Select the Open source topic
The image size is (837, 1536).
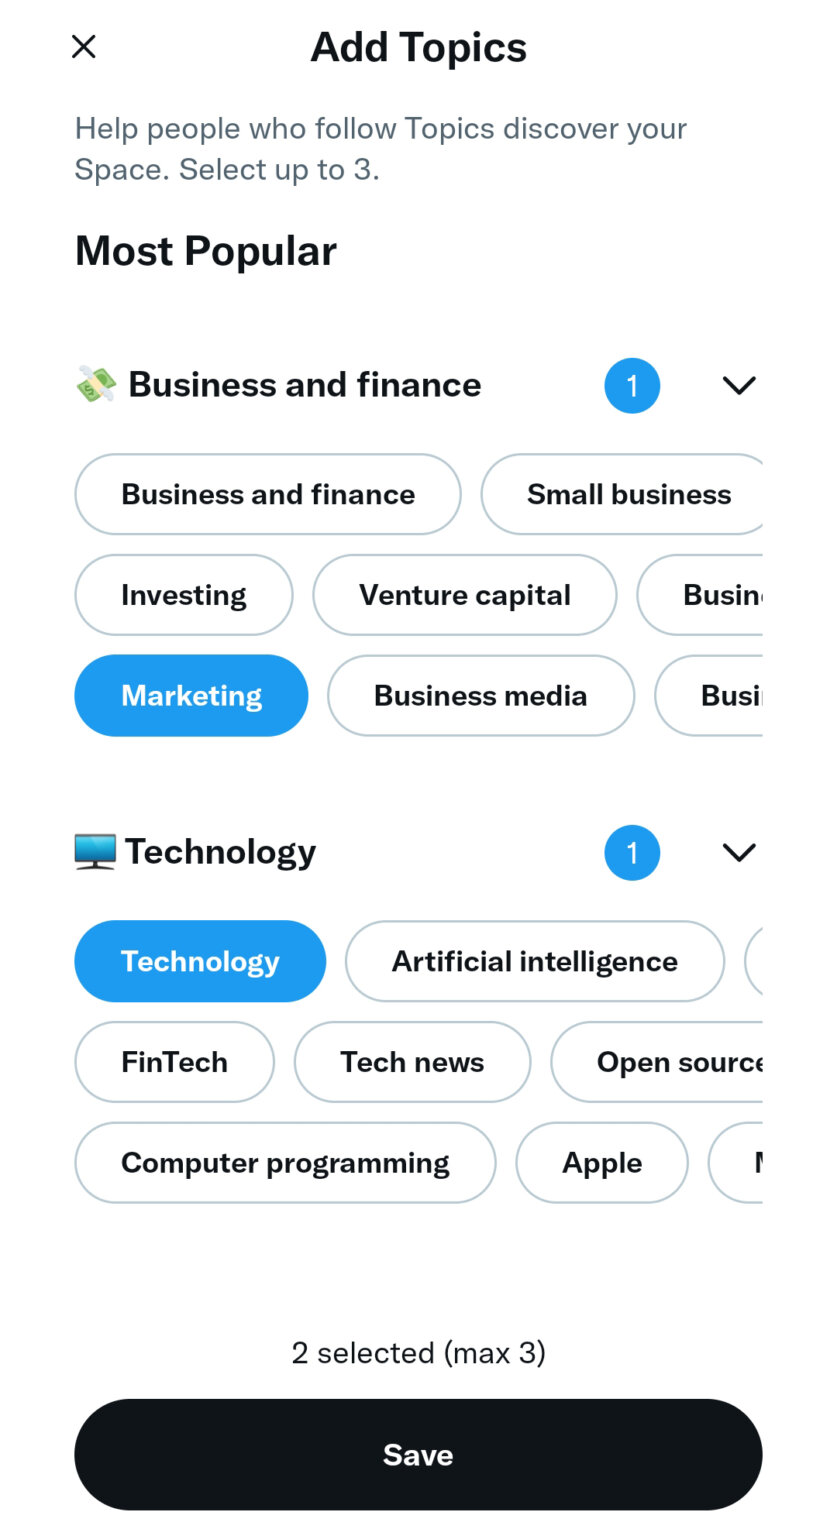[x=670, y=1062]
